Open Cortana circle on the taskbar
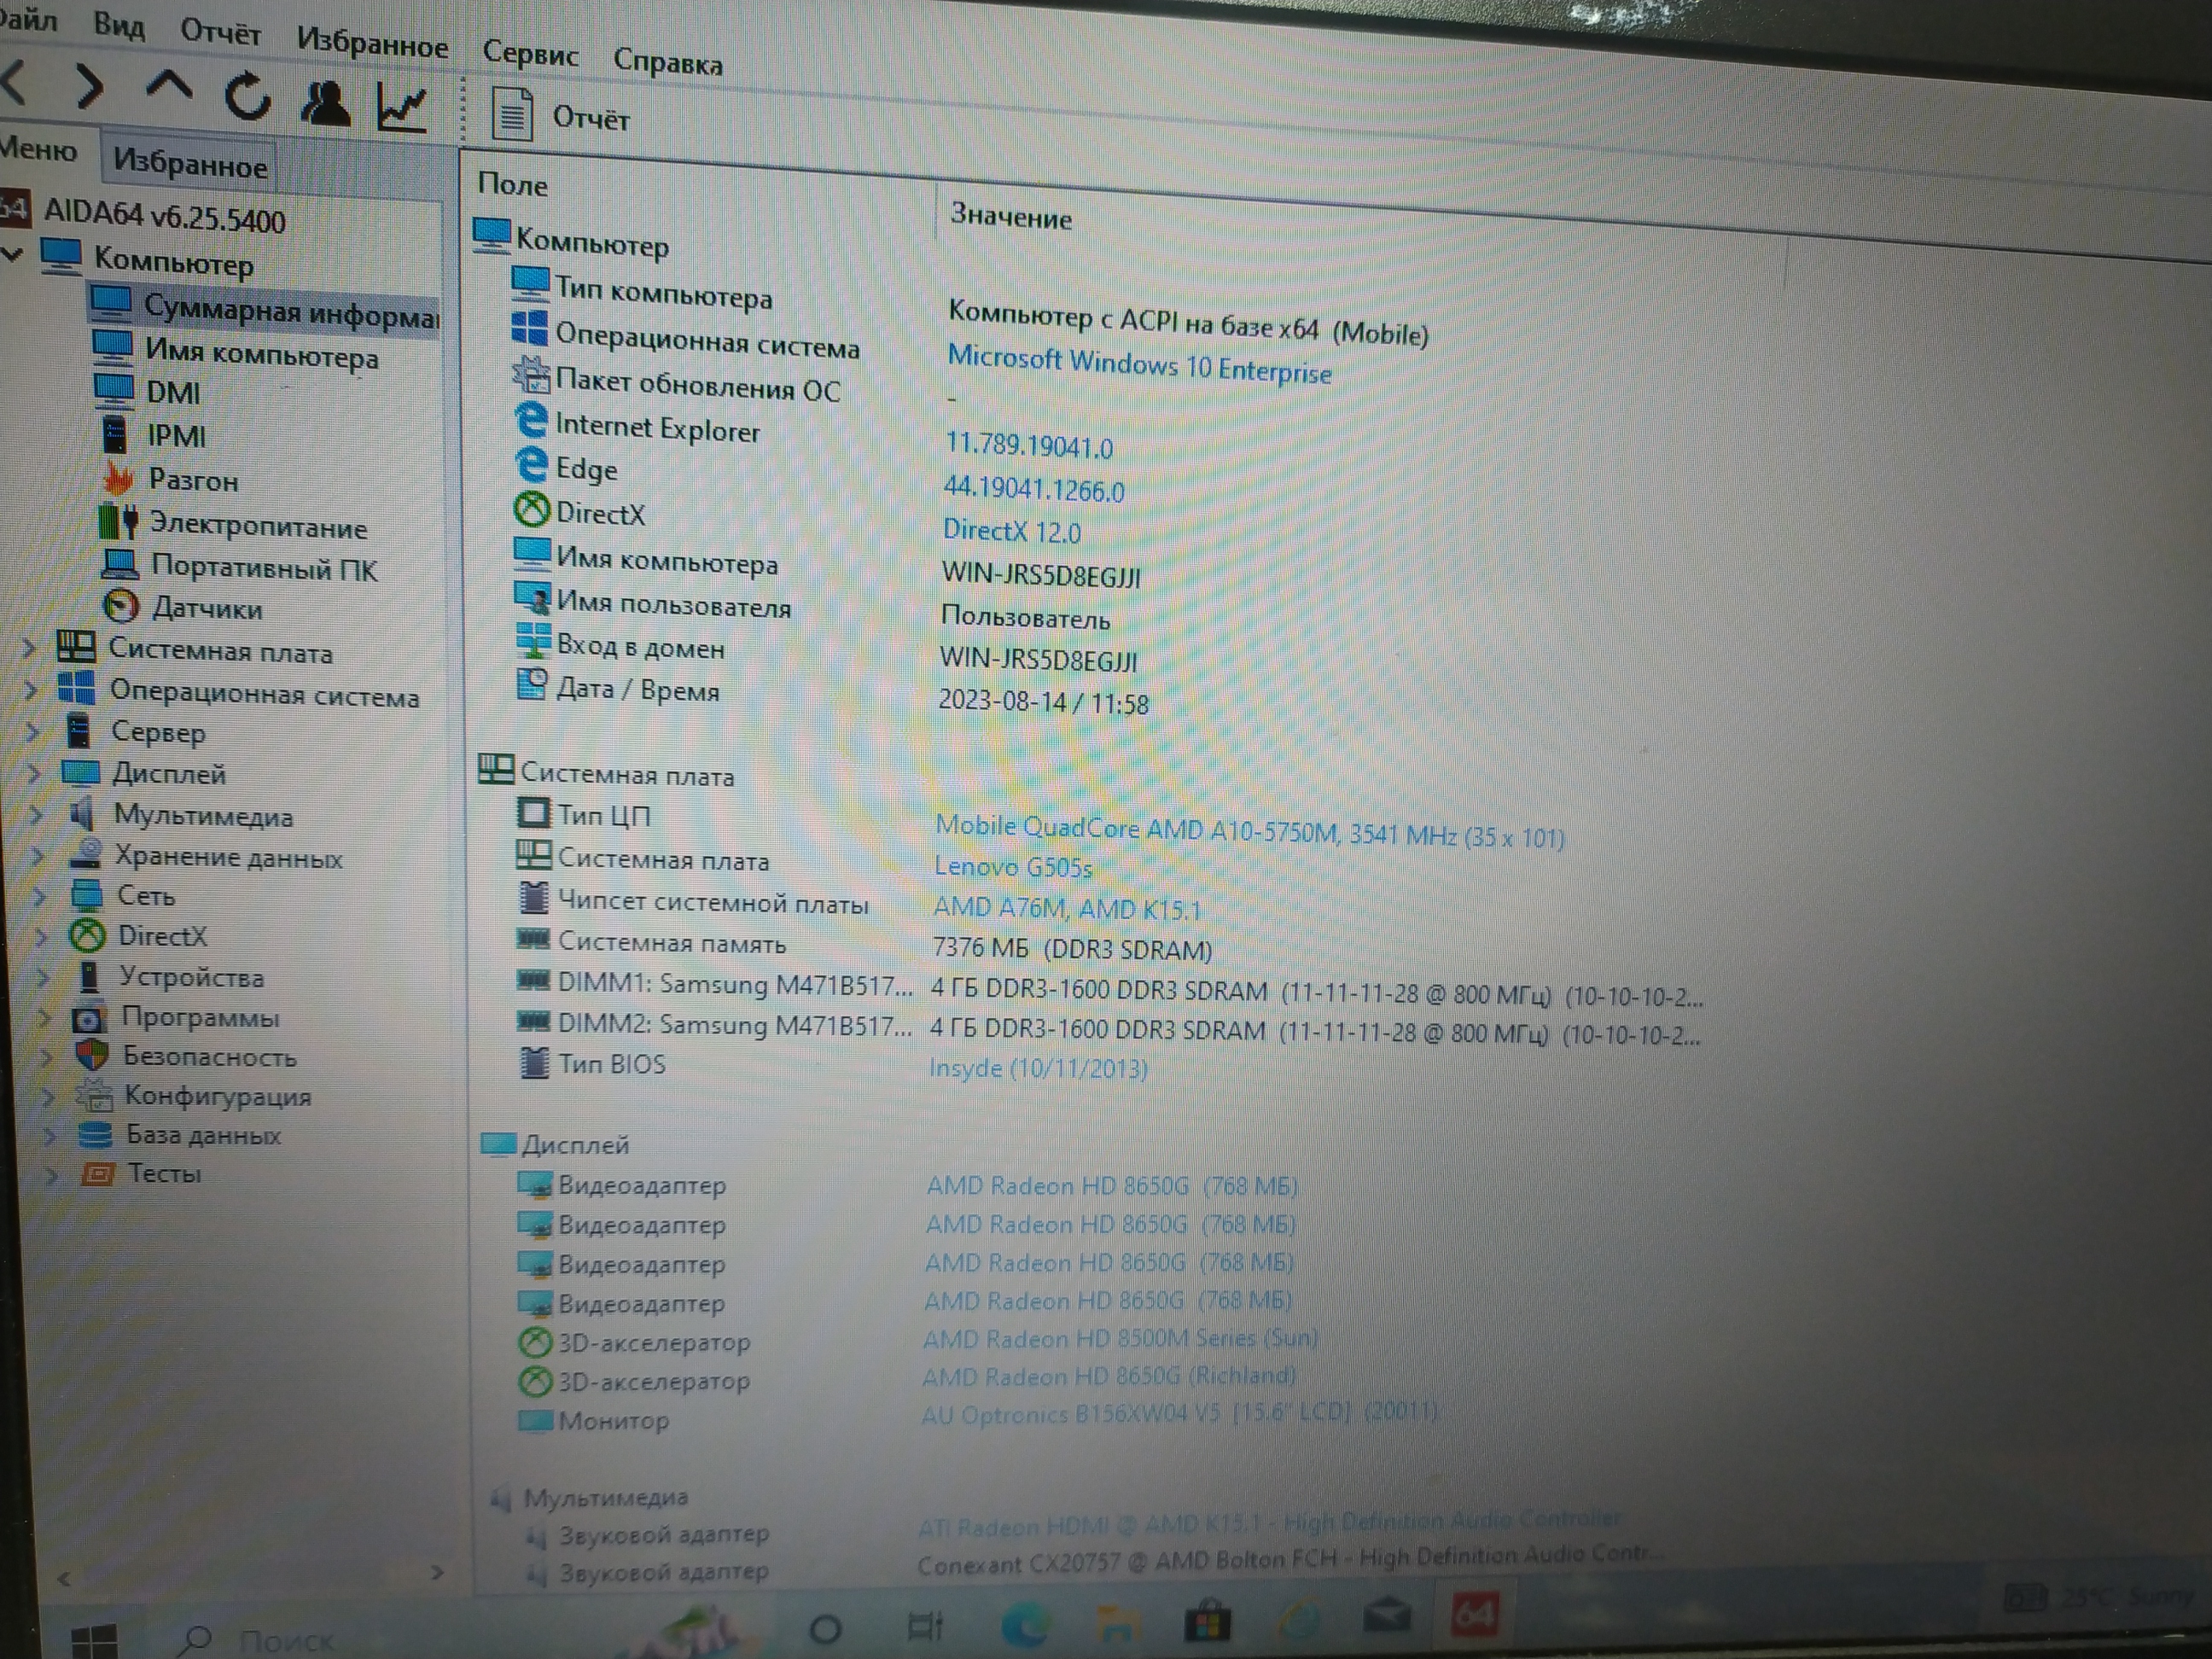This screenshot has width=2212, height=1659. (x=824, y=1629)
